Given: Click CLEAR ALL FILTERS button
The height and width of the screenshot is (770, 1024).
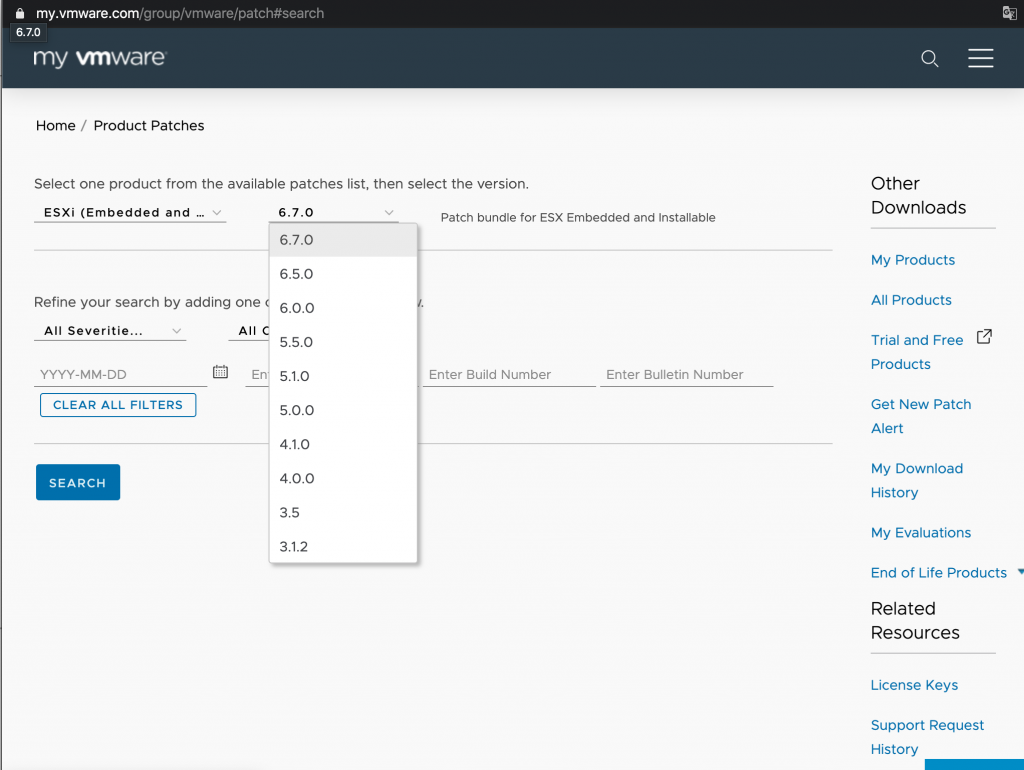Looking at the screenshot, I should 118,405.
